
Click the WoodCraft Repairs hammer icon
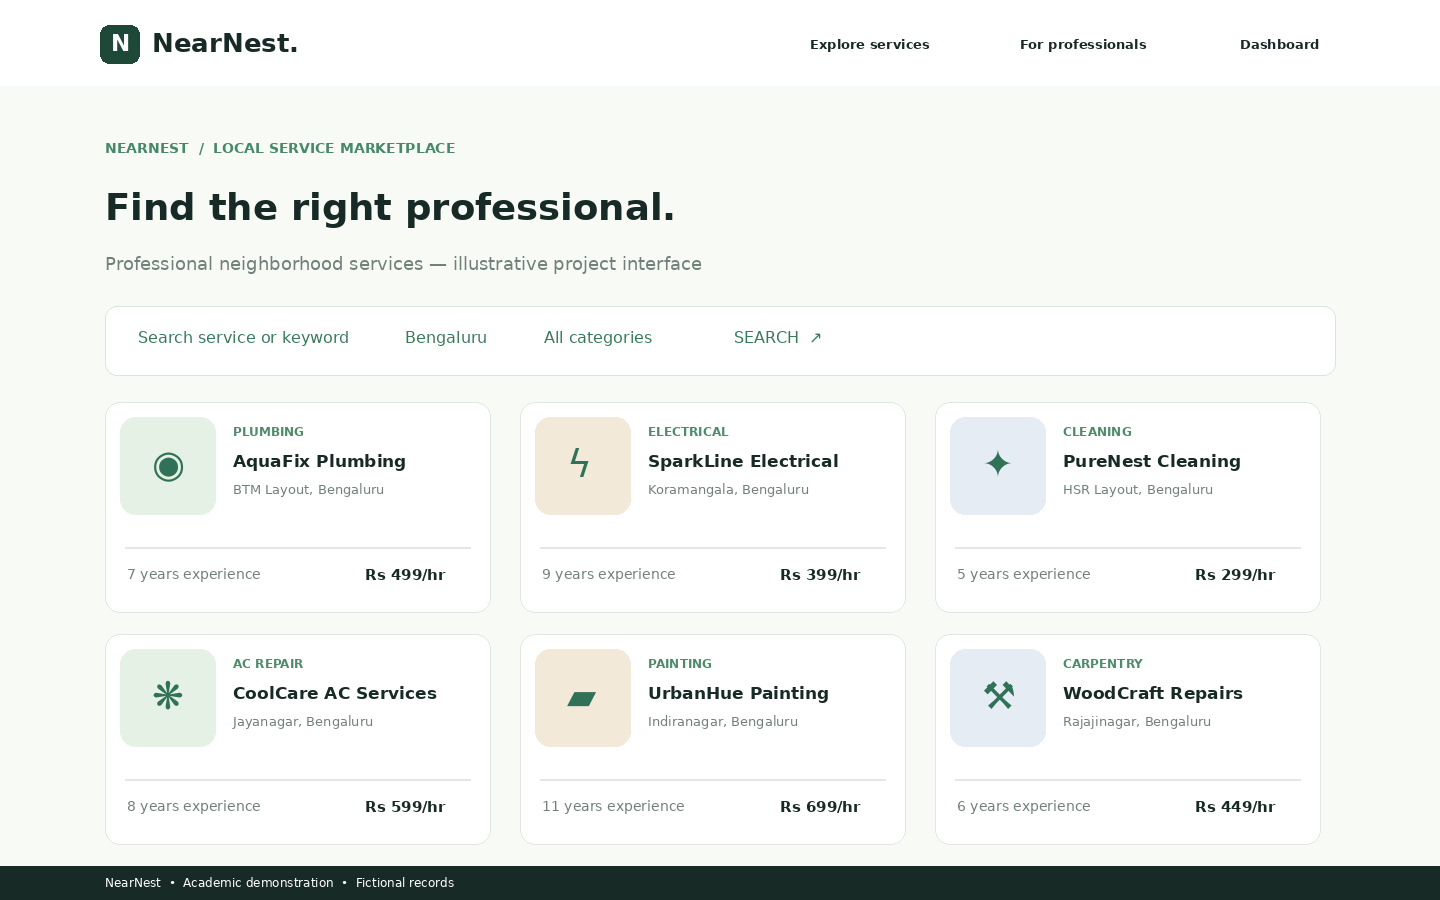point(998,698)
